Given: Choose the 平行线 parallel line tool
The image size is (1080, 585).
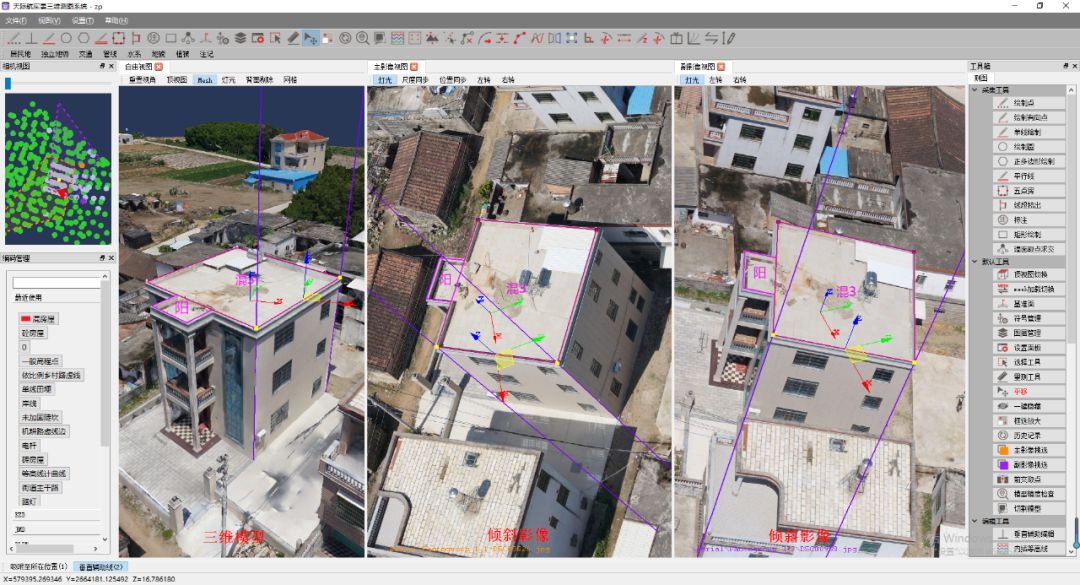Looking at the screenshot, I should click(1018, 175).
